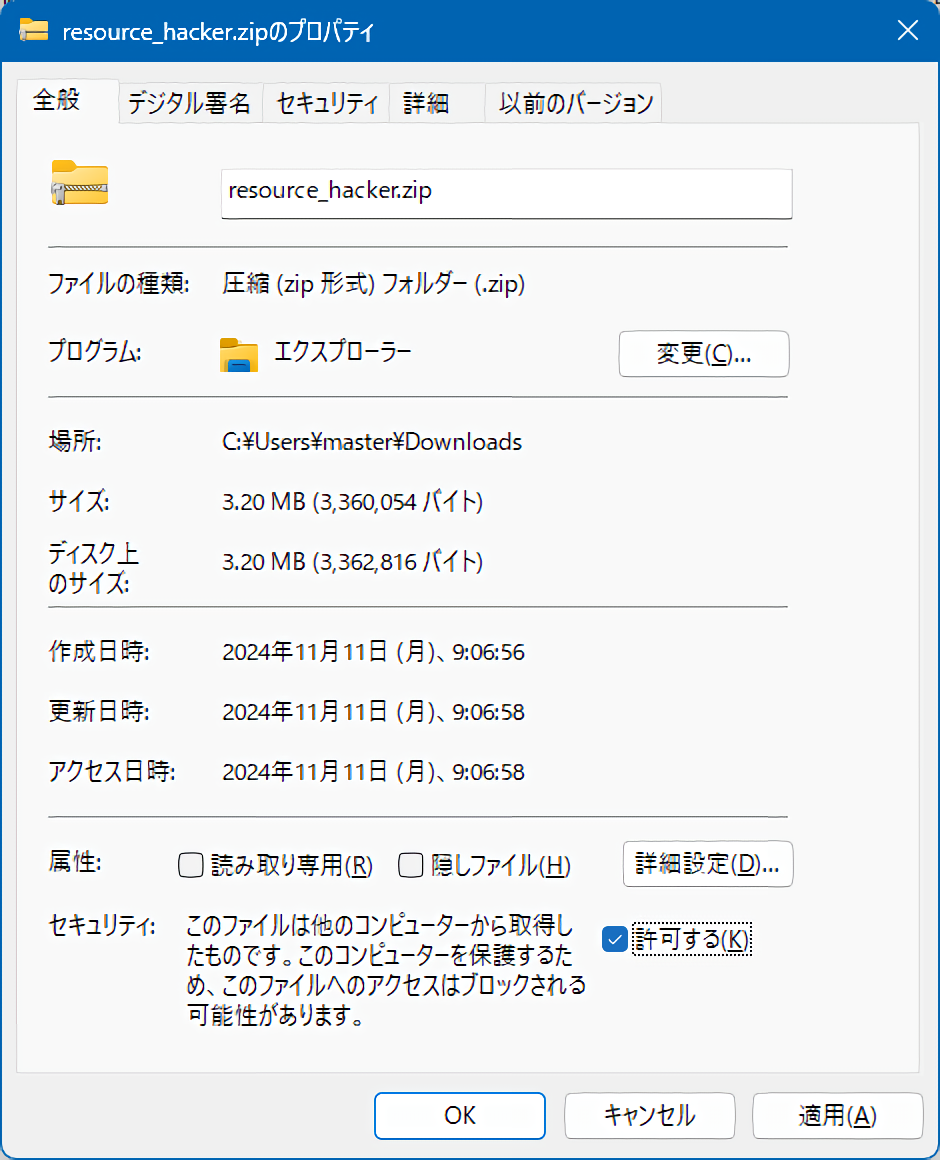940x1160 pixels.
Task: Click the Explorer (エクスプローラー) program icon
Action: (x=239, y=354)
